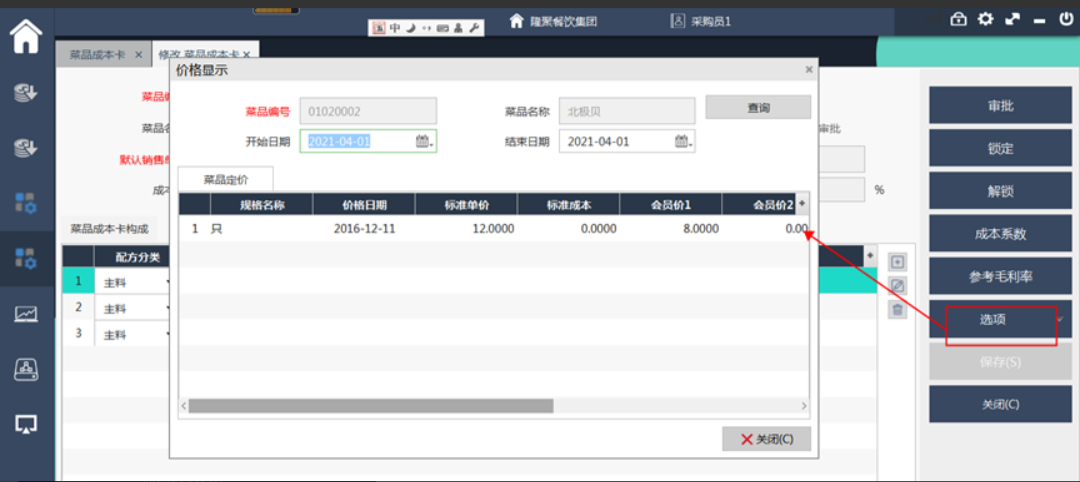Click the monitor icon at the sidebar bottom

coord(26,424)
